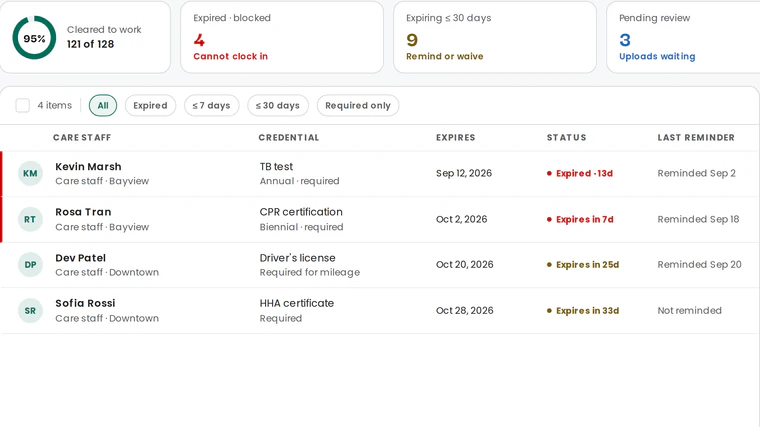Click the DP avatar for Dev Patel
760x427 pixels.
coord(30,265)
